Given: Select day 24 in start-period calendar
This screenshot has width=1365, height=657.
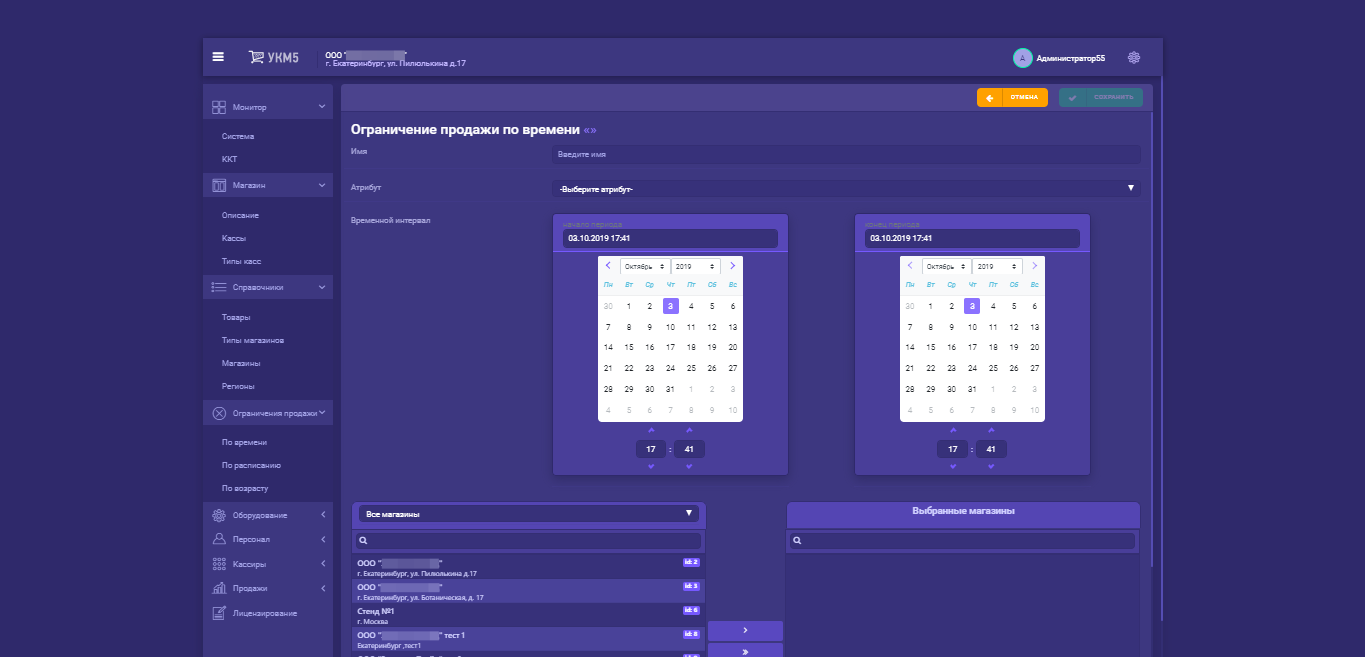Looking at the screenshot, I should point(670,368).
